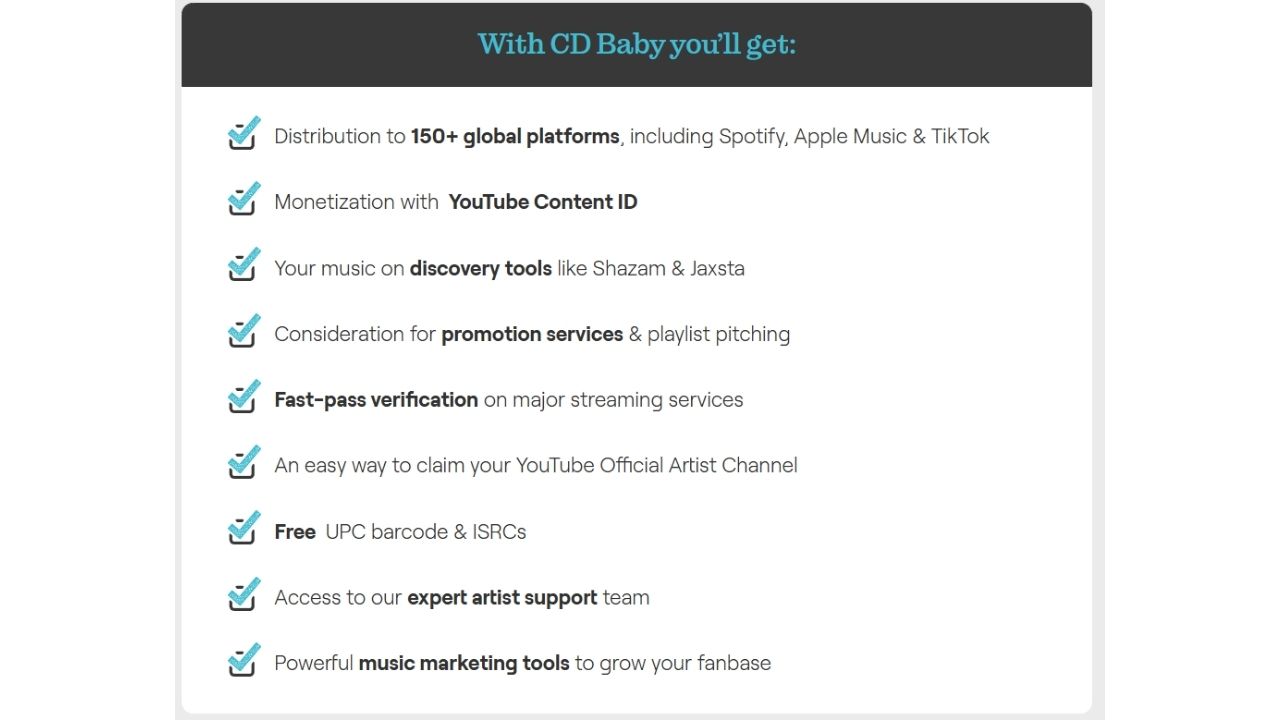Click the checkmark next to YouTube Content ID
Screen dimensions: 1280x720
point(243,200)
